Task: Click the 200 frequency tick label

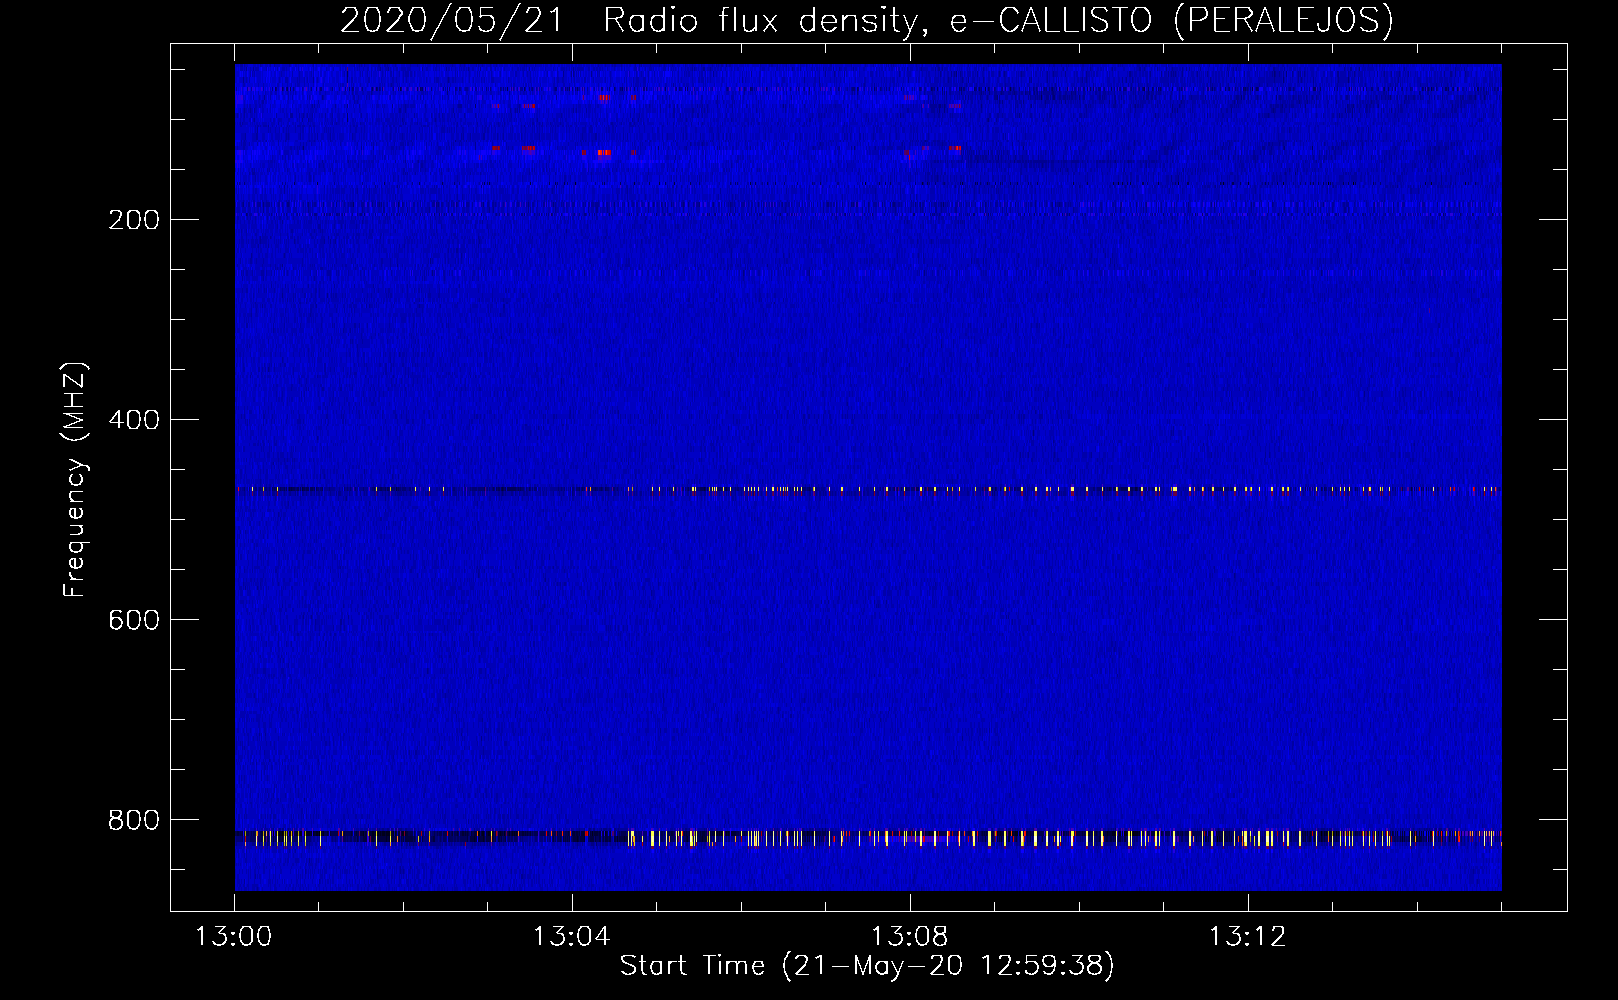Action: coord(134,220)
